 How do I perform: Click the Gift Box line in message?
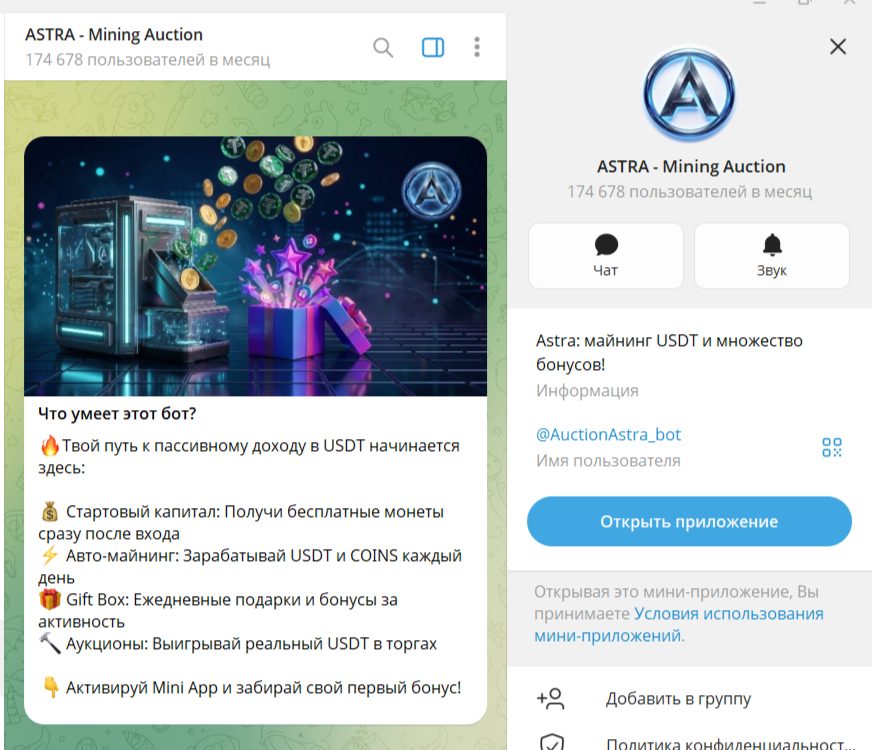click(217, 610)
